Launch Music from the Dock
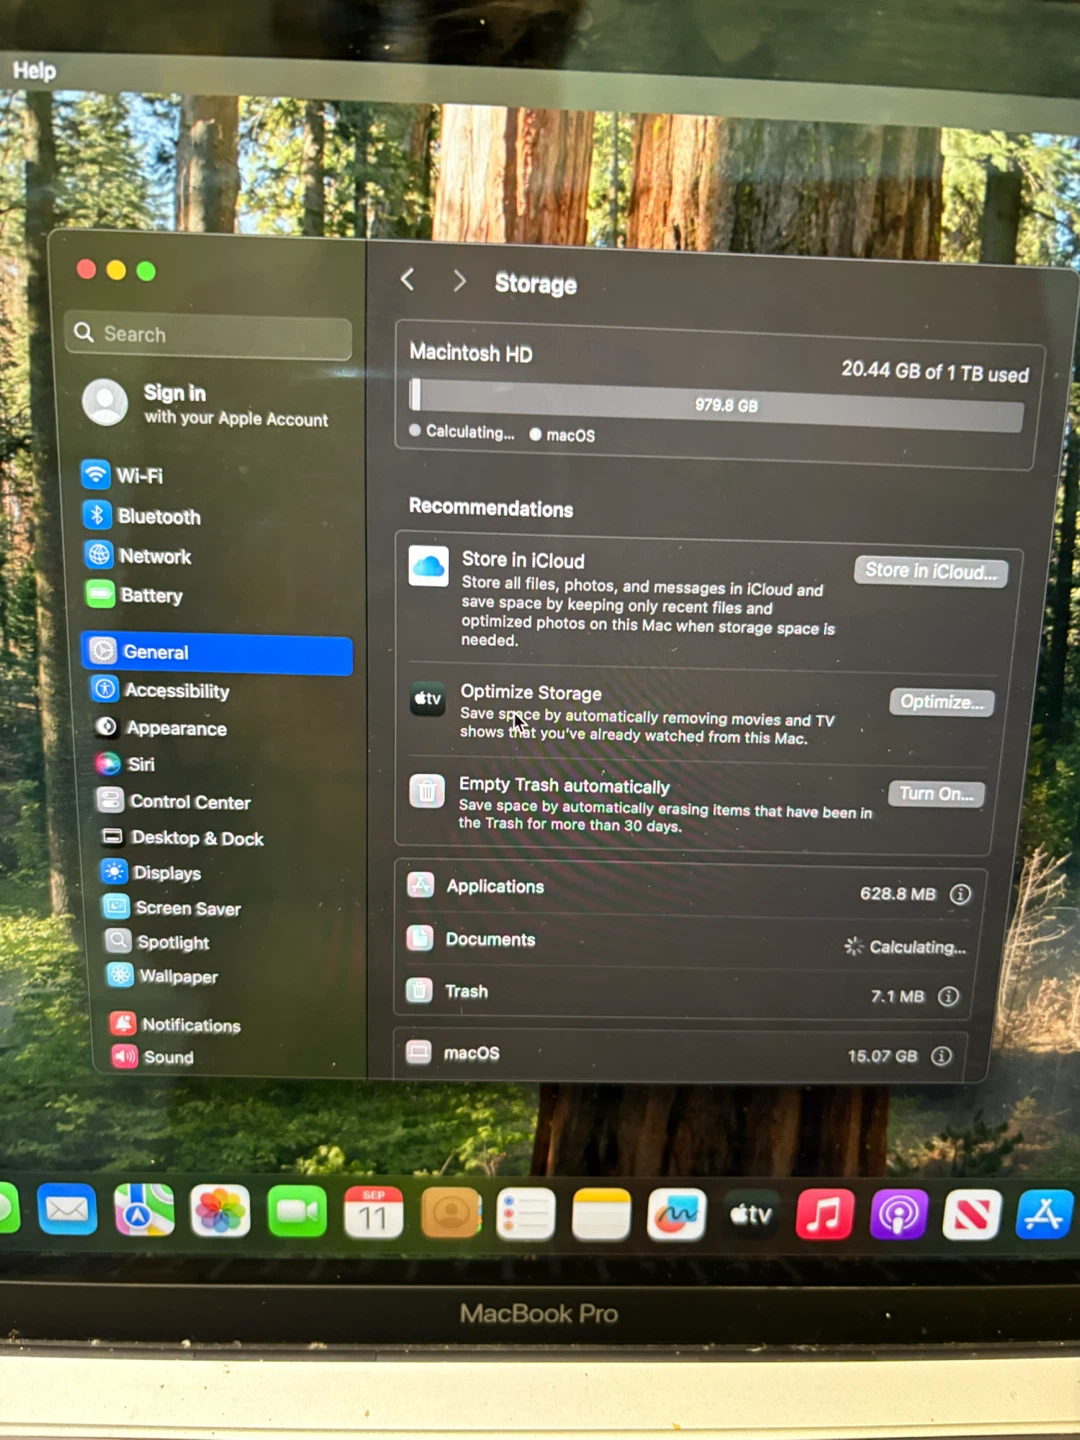Screen dimensions: 1080x1440 pyautogui.click(x=825, y=1214)
